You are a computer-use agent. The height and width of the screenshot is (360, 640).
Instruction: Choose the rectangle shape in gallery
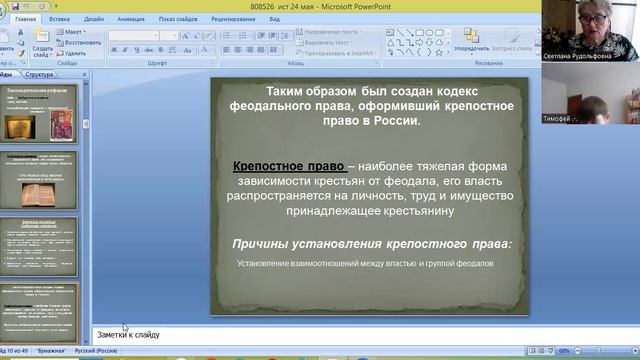420,33
